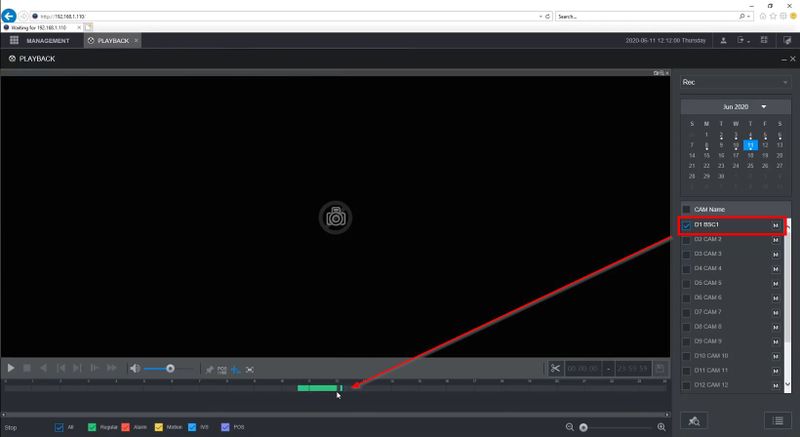Step to the previous frame
The image size is (800, 437).
pos(61,368)
